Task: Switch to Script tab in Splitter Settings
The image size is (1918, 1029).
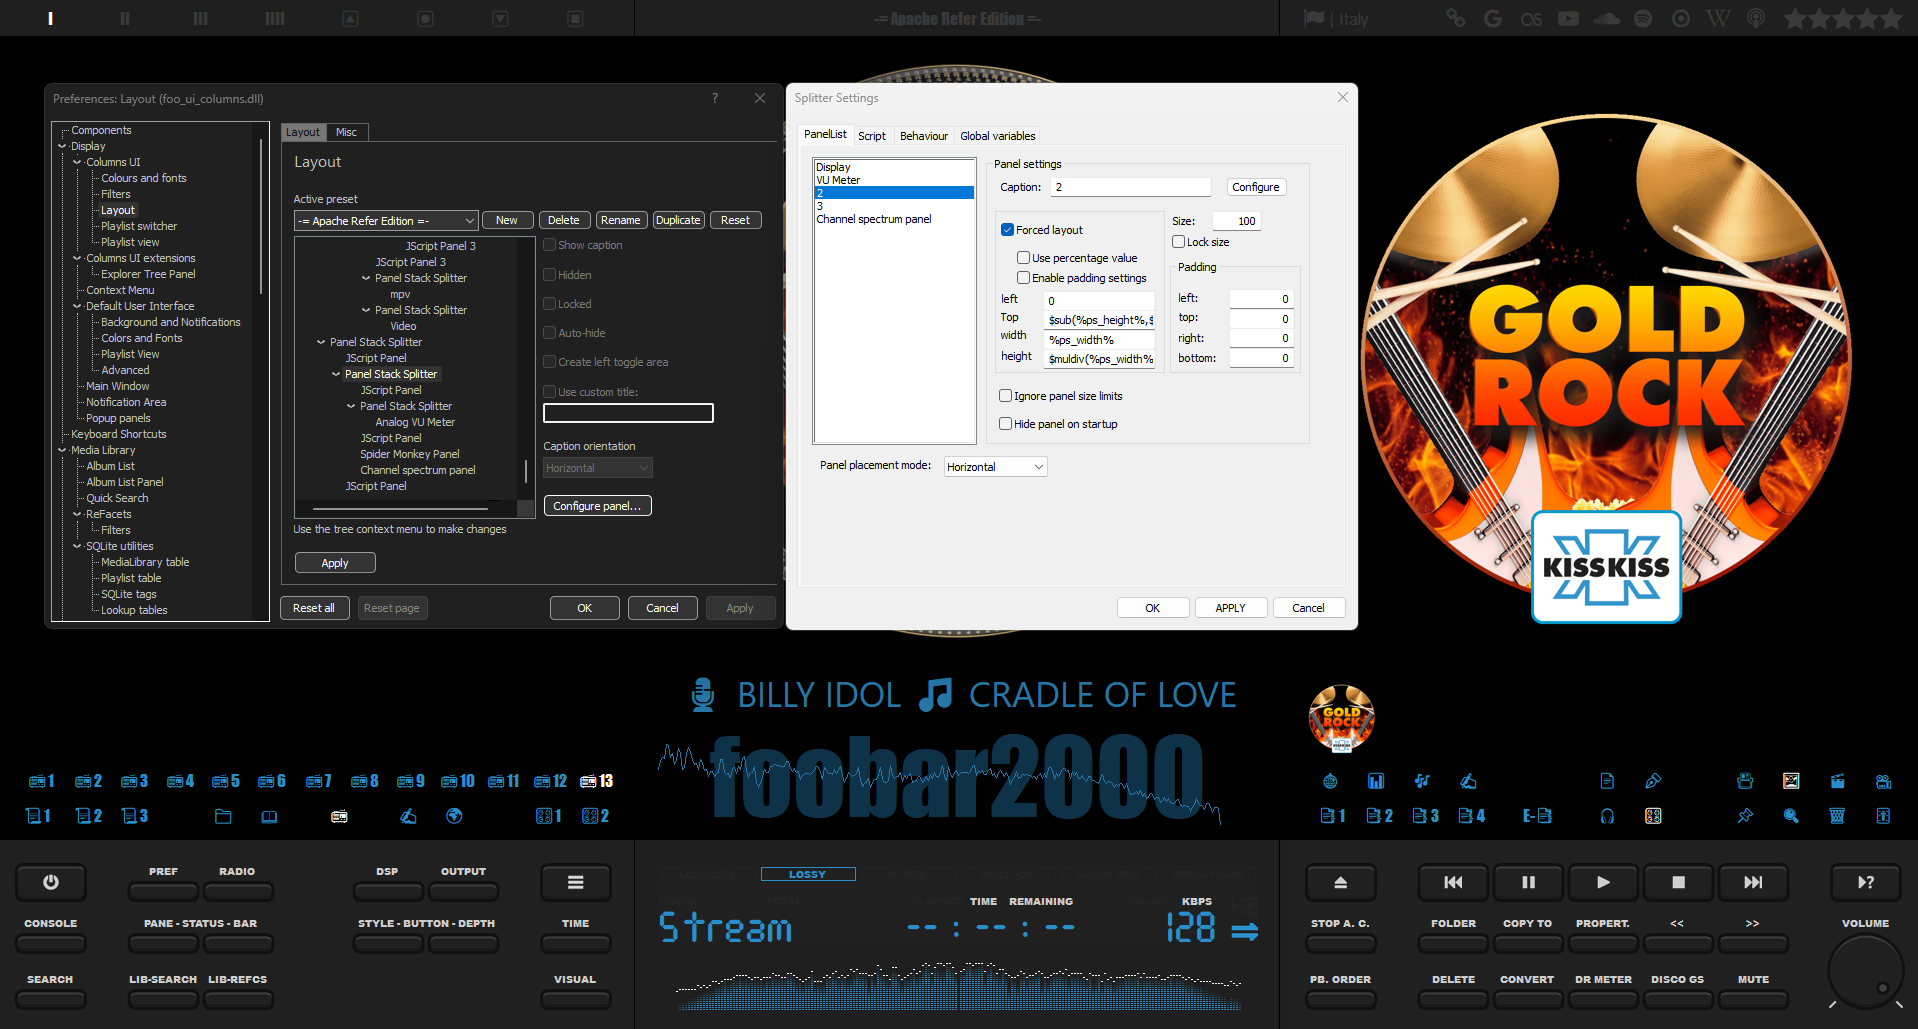Action: coord(871,136)
